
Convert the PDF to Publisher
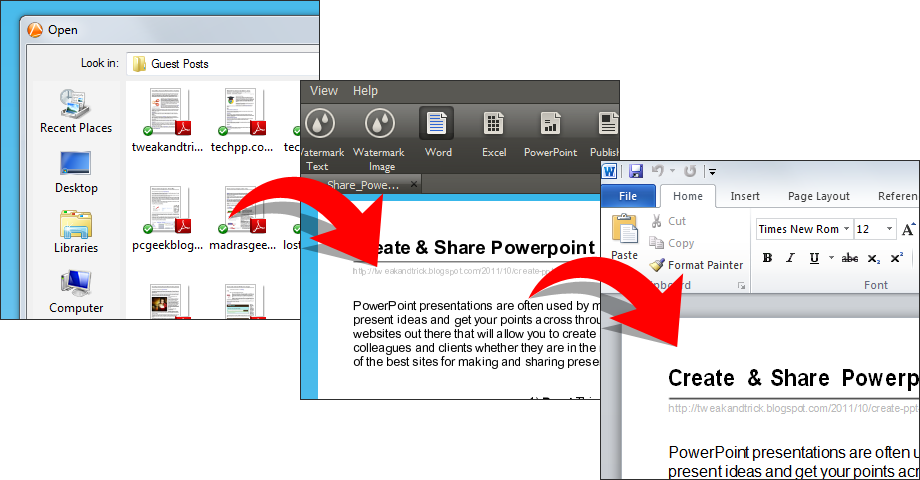tap(604, 133)
